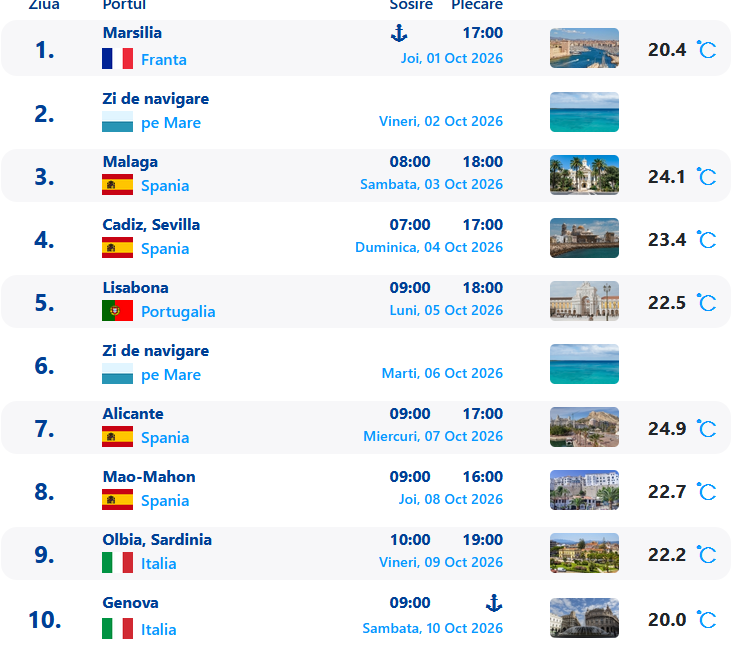This screenshot has width=733, height=648.
Task: Open the Franta country link
Action: pyautogui.click(x=164, y=60)
